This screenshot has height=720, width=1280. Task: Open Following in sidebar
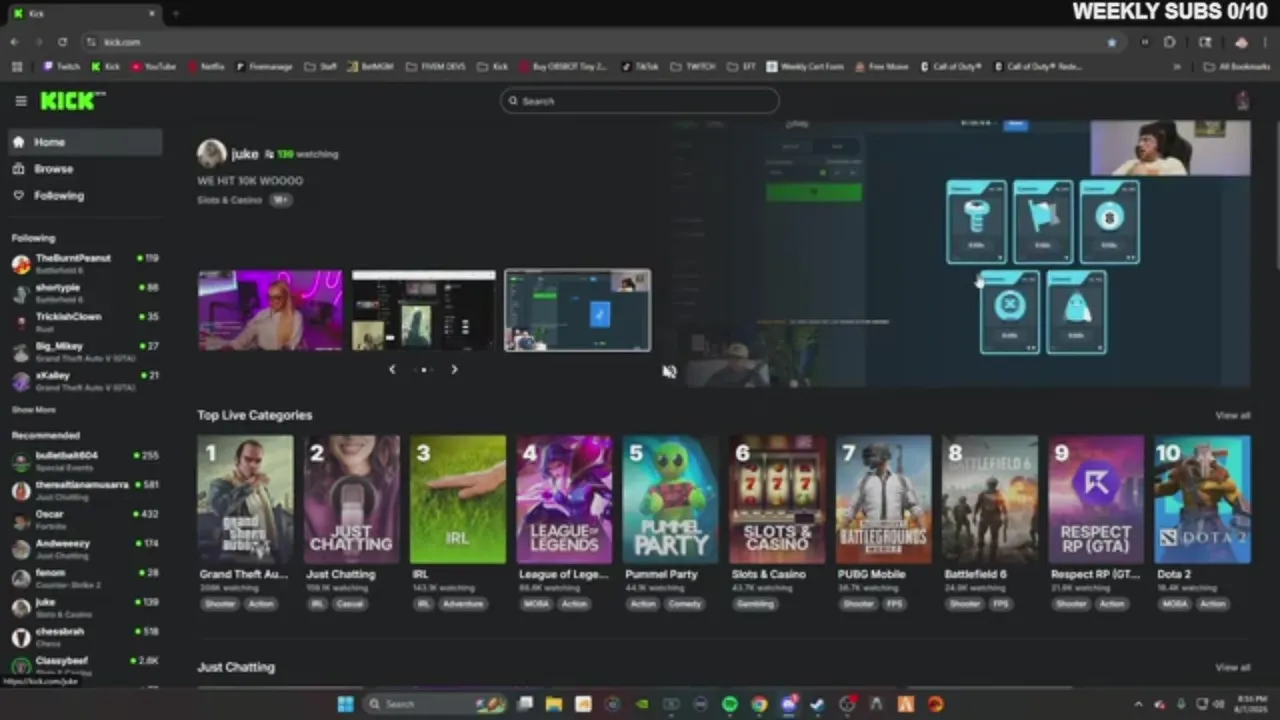(x=84, y=196)
